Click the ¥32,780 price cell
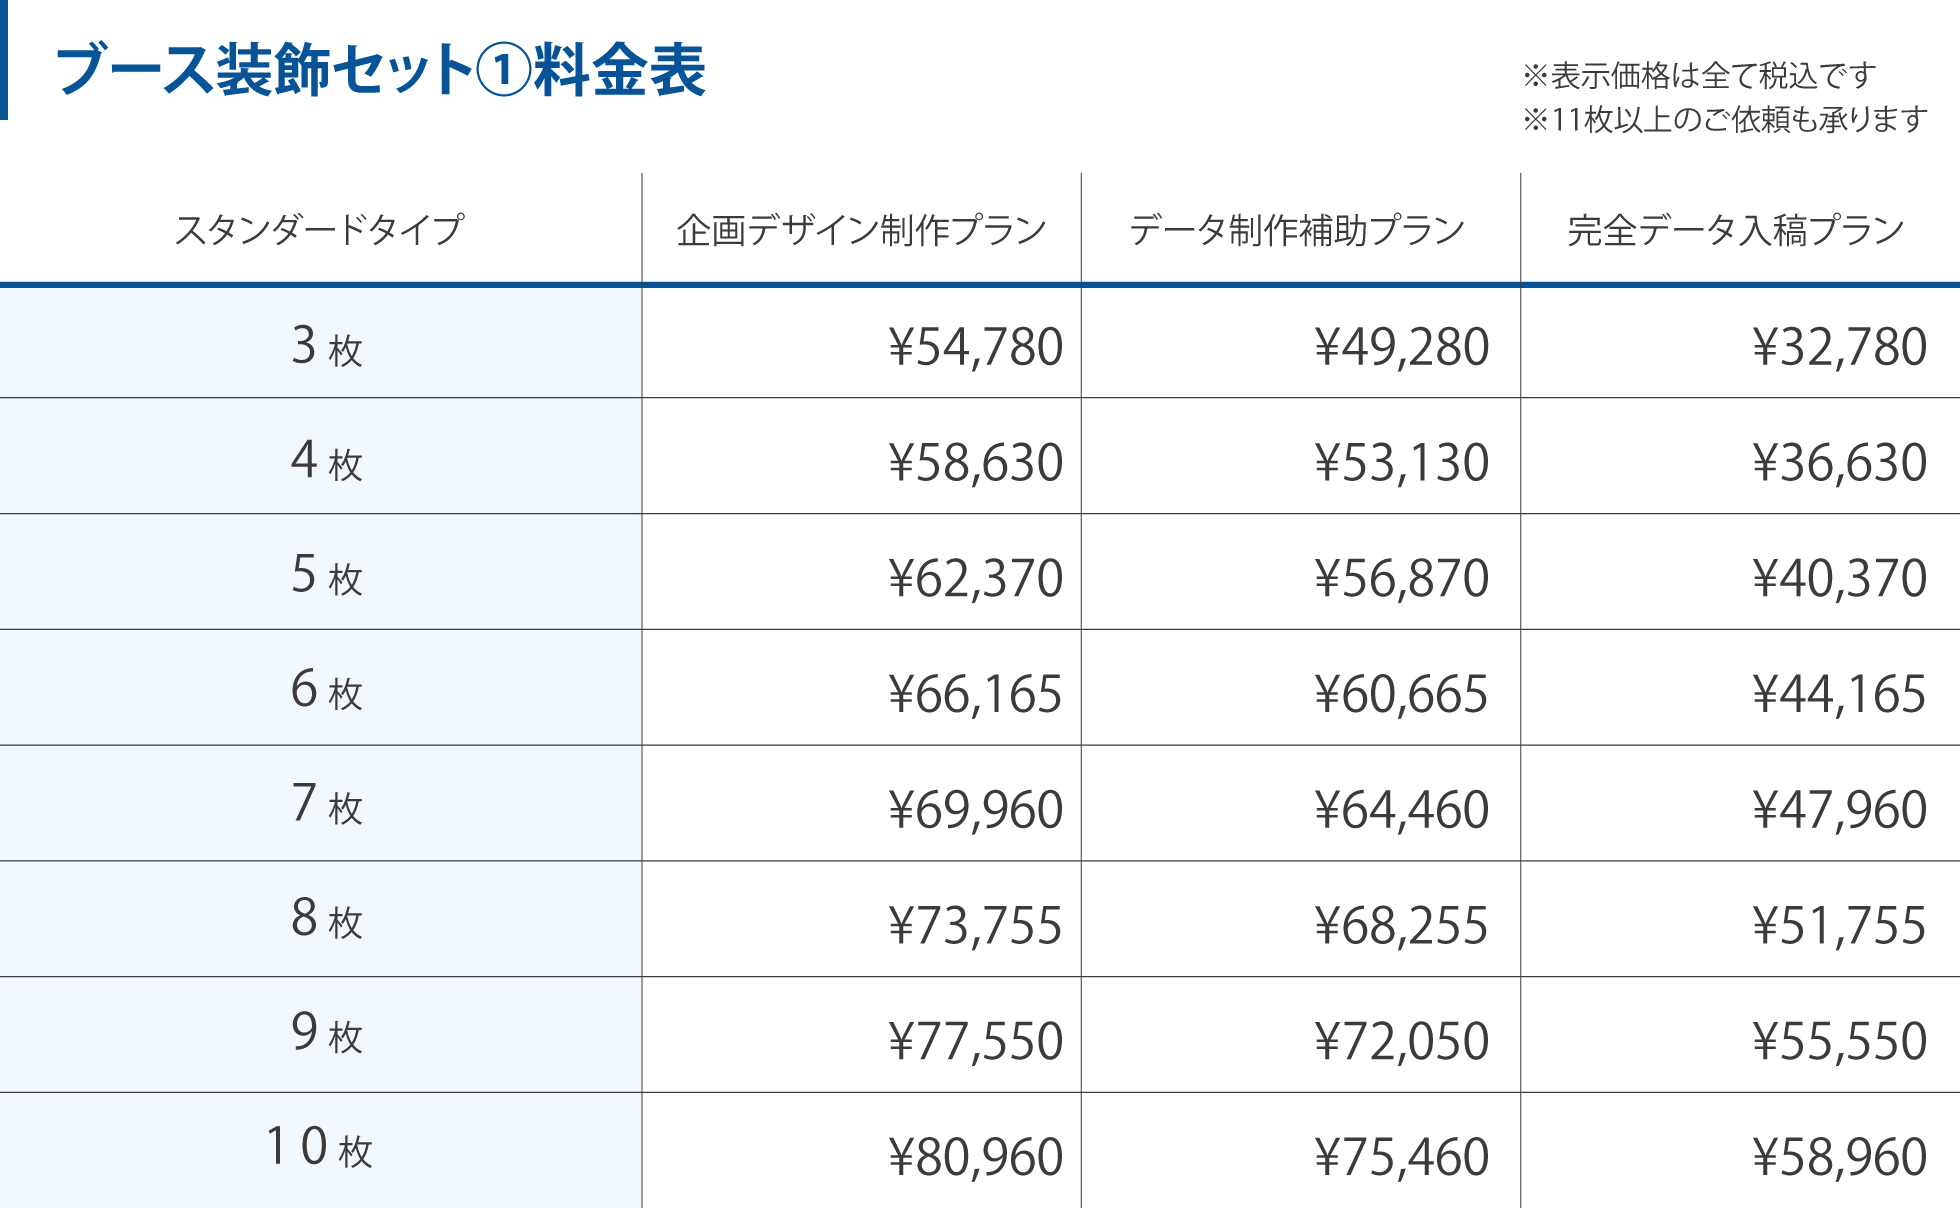The height and width of the screenshot is (1208, 1960). coord(1839,347)
